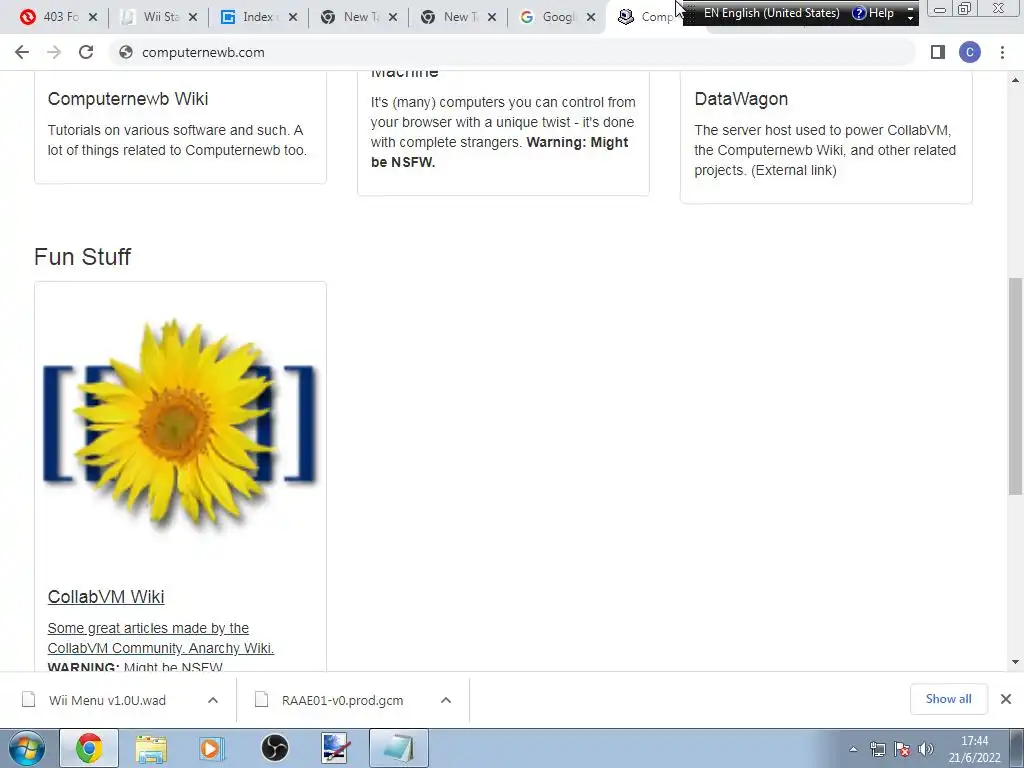Click 'Some great articles made by the' text link
Viewport: 1024px width, 768px height.
click(x=148, y=628)
